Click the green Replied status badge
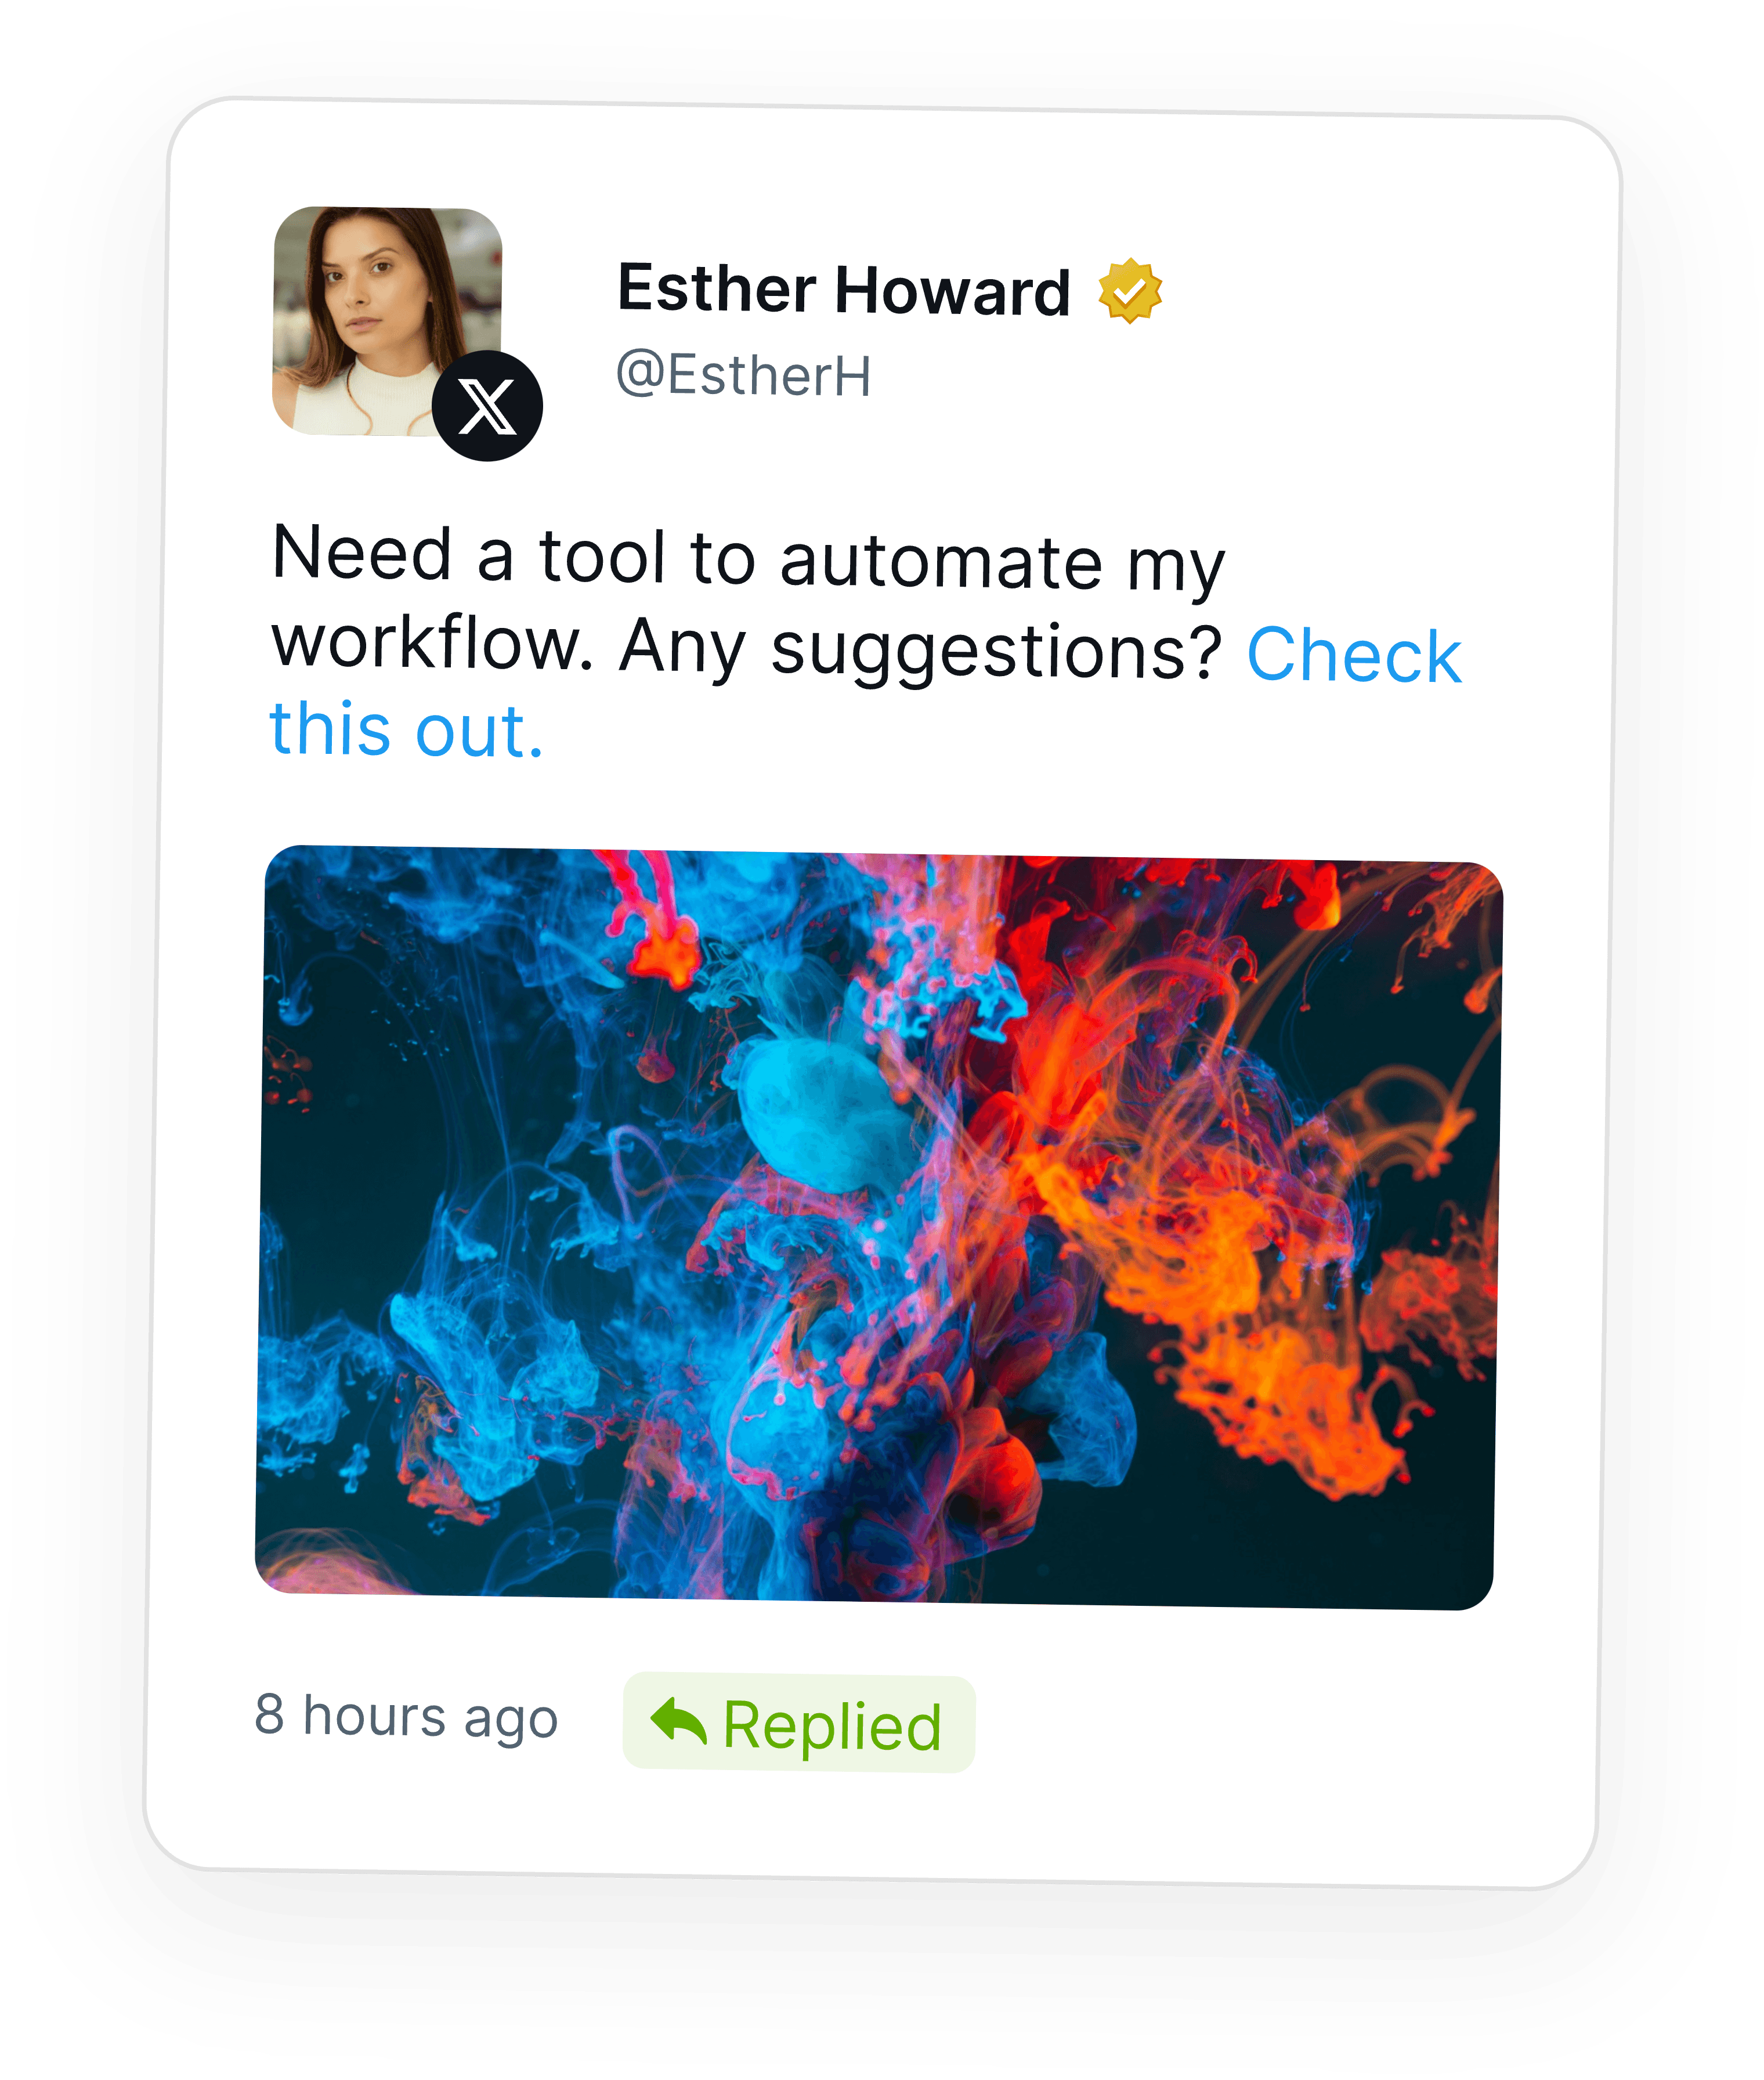The image size is (1764, 2080). point(798,1723)
